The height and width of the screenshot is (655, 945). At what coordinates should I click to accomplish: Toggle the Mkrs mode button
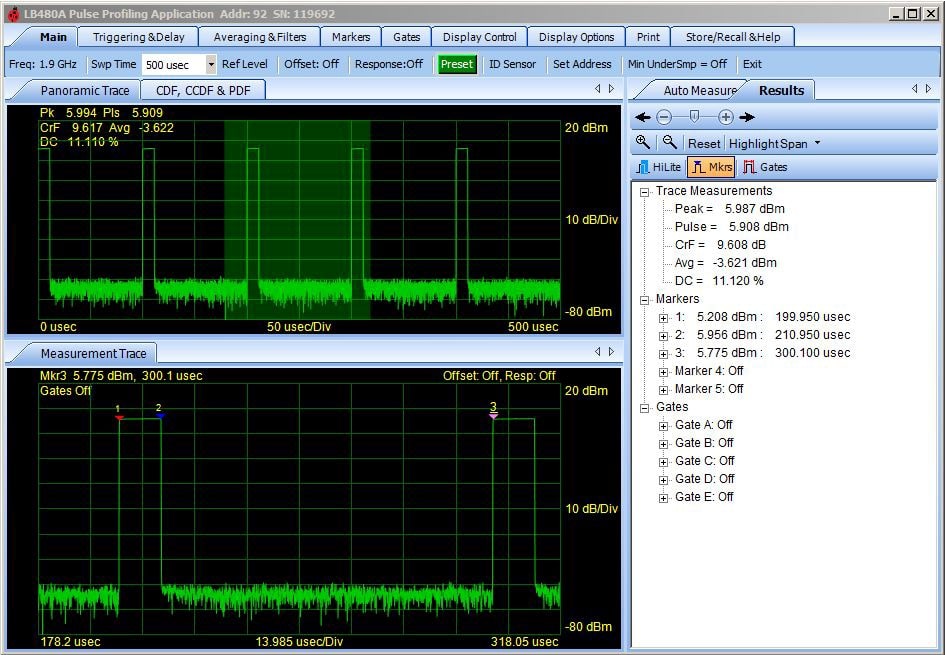pyautogui.click(x=711, y=167)
